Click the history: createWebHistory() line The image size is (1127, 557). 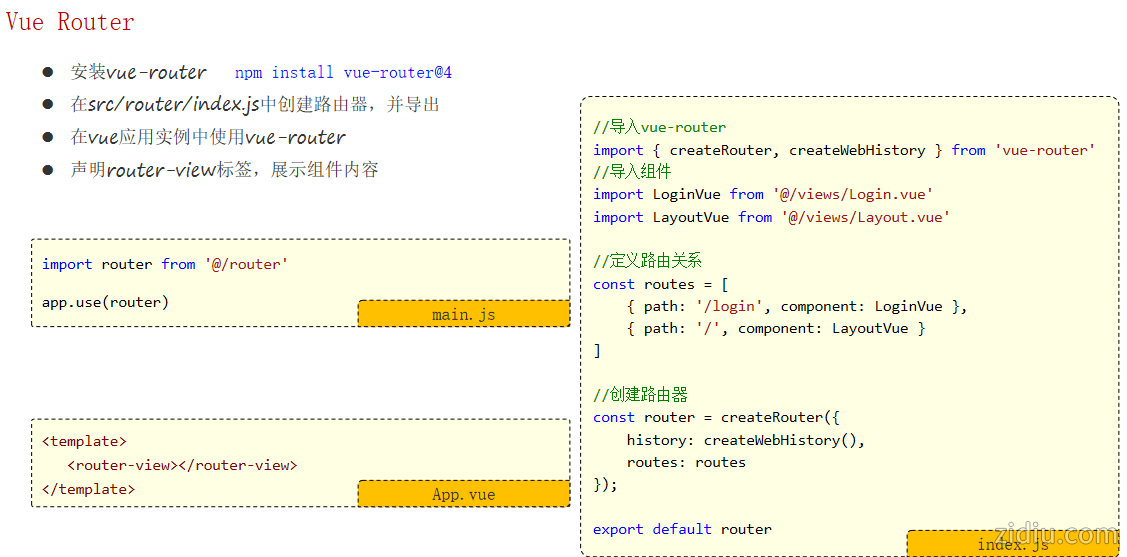[x=745, y=440]
